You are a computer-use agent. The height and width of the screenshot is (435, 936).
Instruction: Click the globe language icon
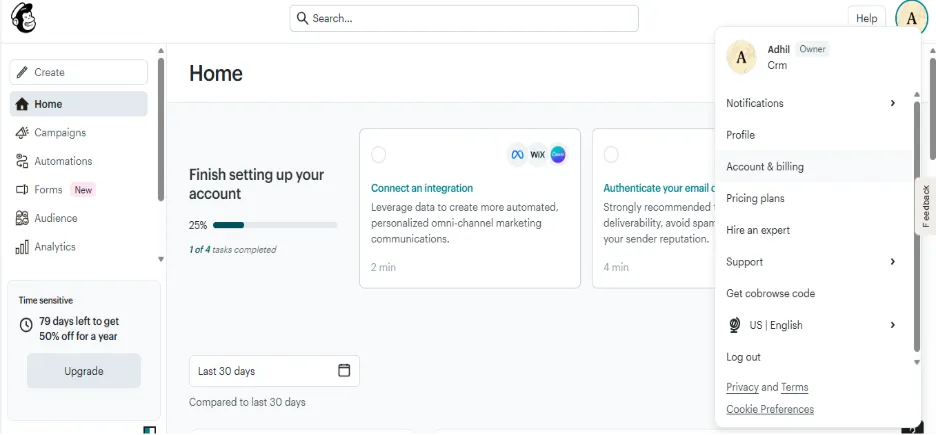[x=735, y=325]
